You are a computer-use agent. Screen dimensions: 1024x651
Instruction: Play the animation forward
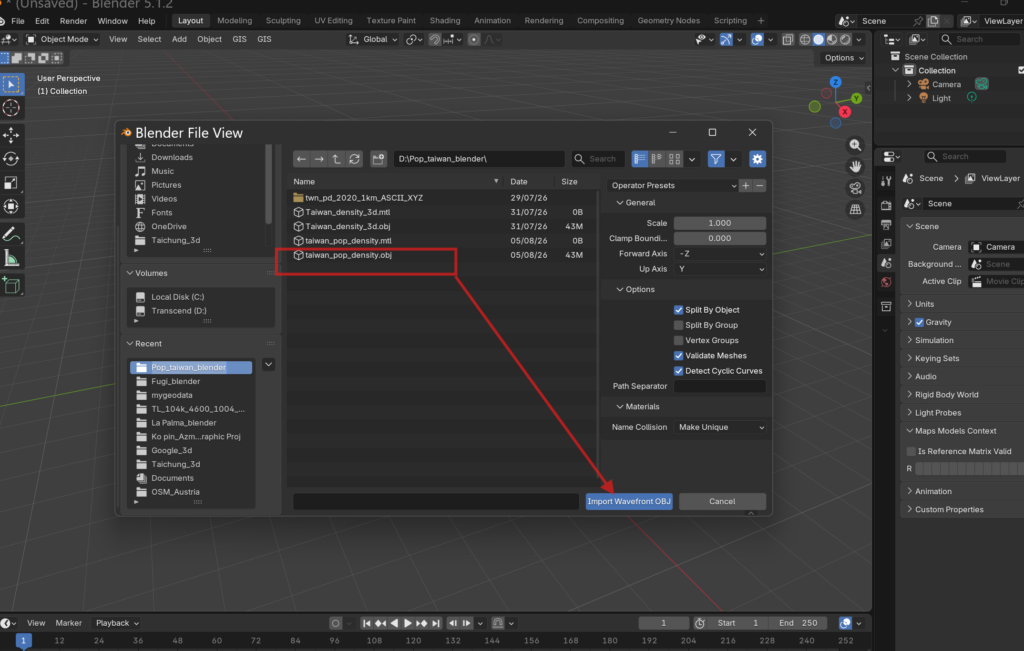[x=408, y=623]
